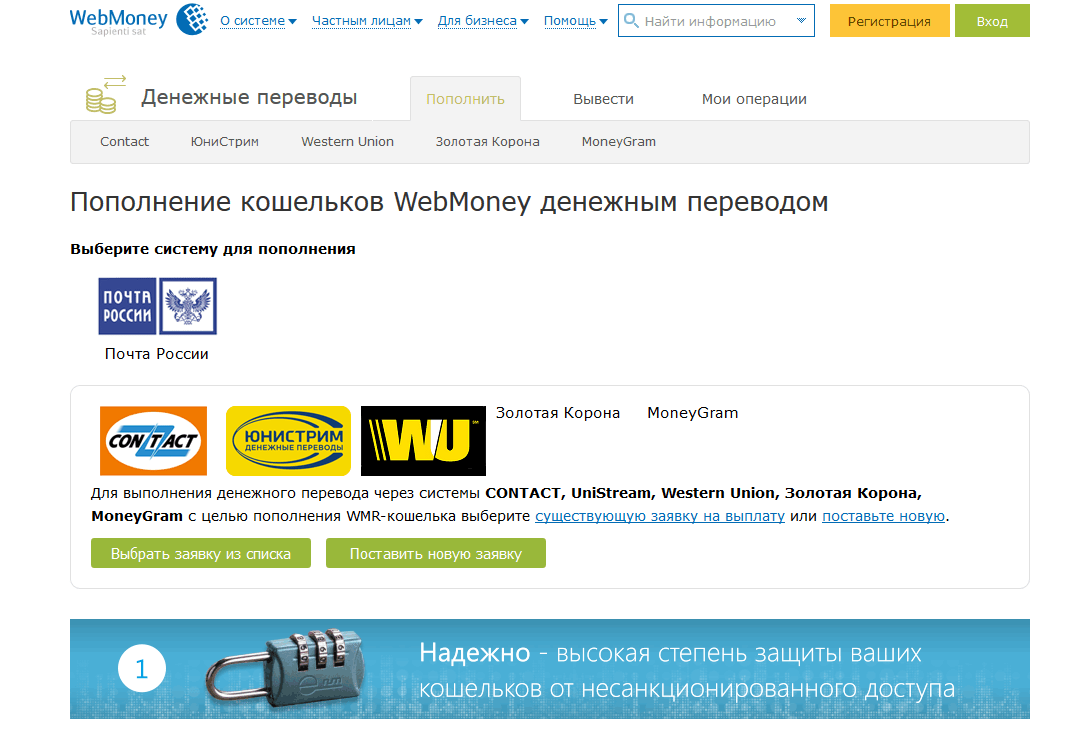Follow the 'поставьте новую' link
This screenshot has height=749, width=1081.
coord(883,516)
